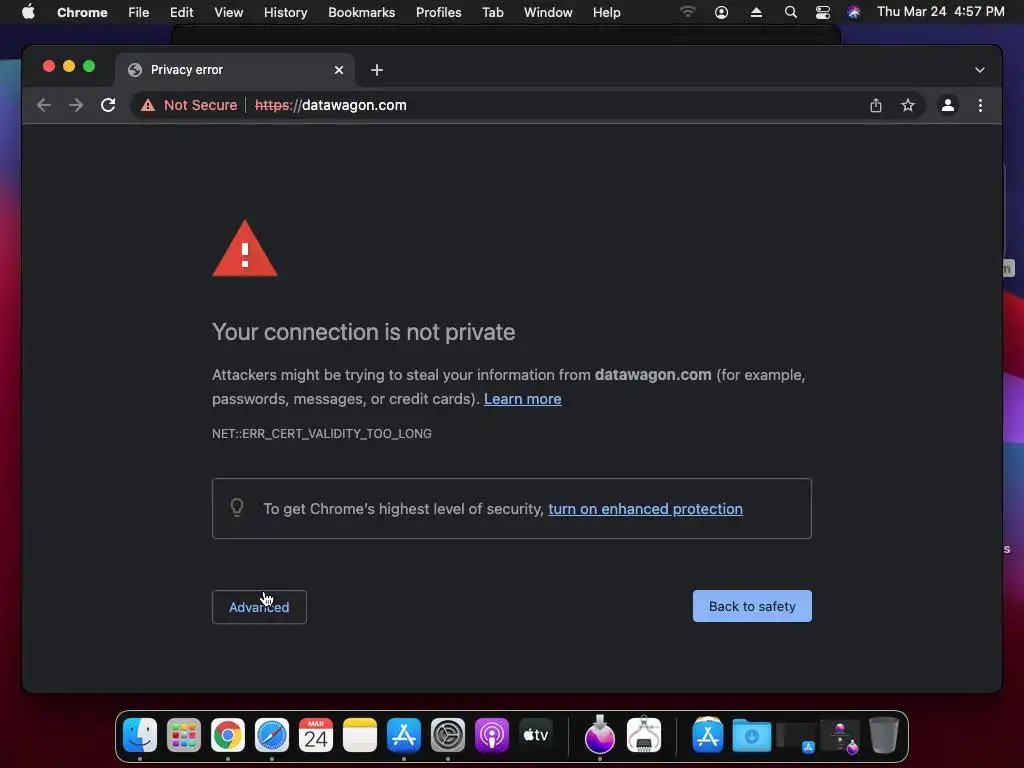Open Launchpad from the dock
The height and width of the screenshot is (768, 1024).
(x=184, y=735)
